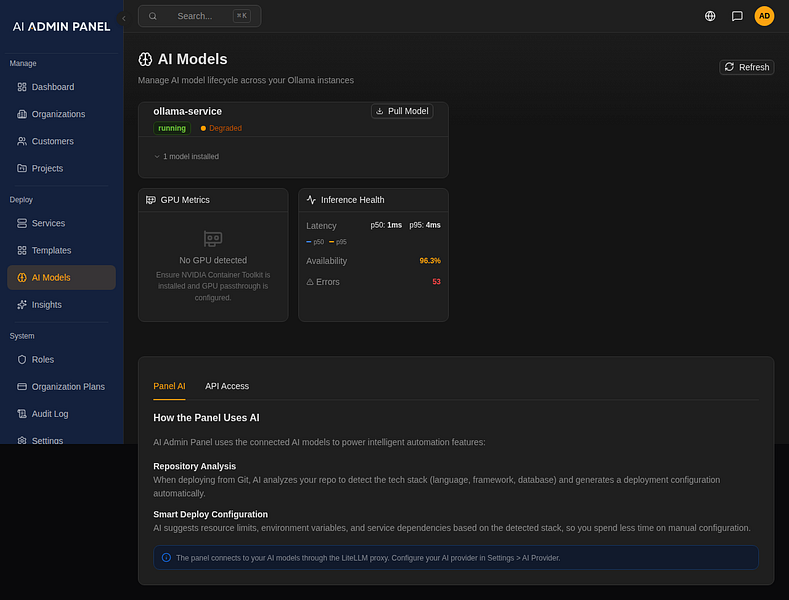Open the Insights page

click(61, 305)
